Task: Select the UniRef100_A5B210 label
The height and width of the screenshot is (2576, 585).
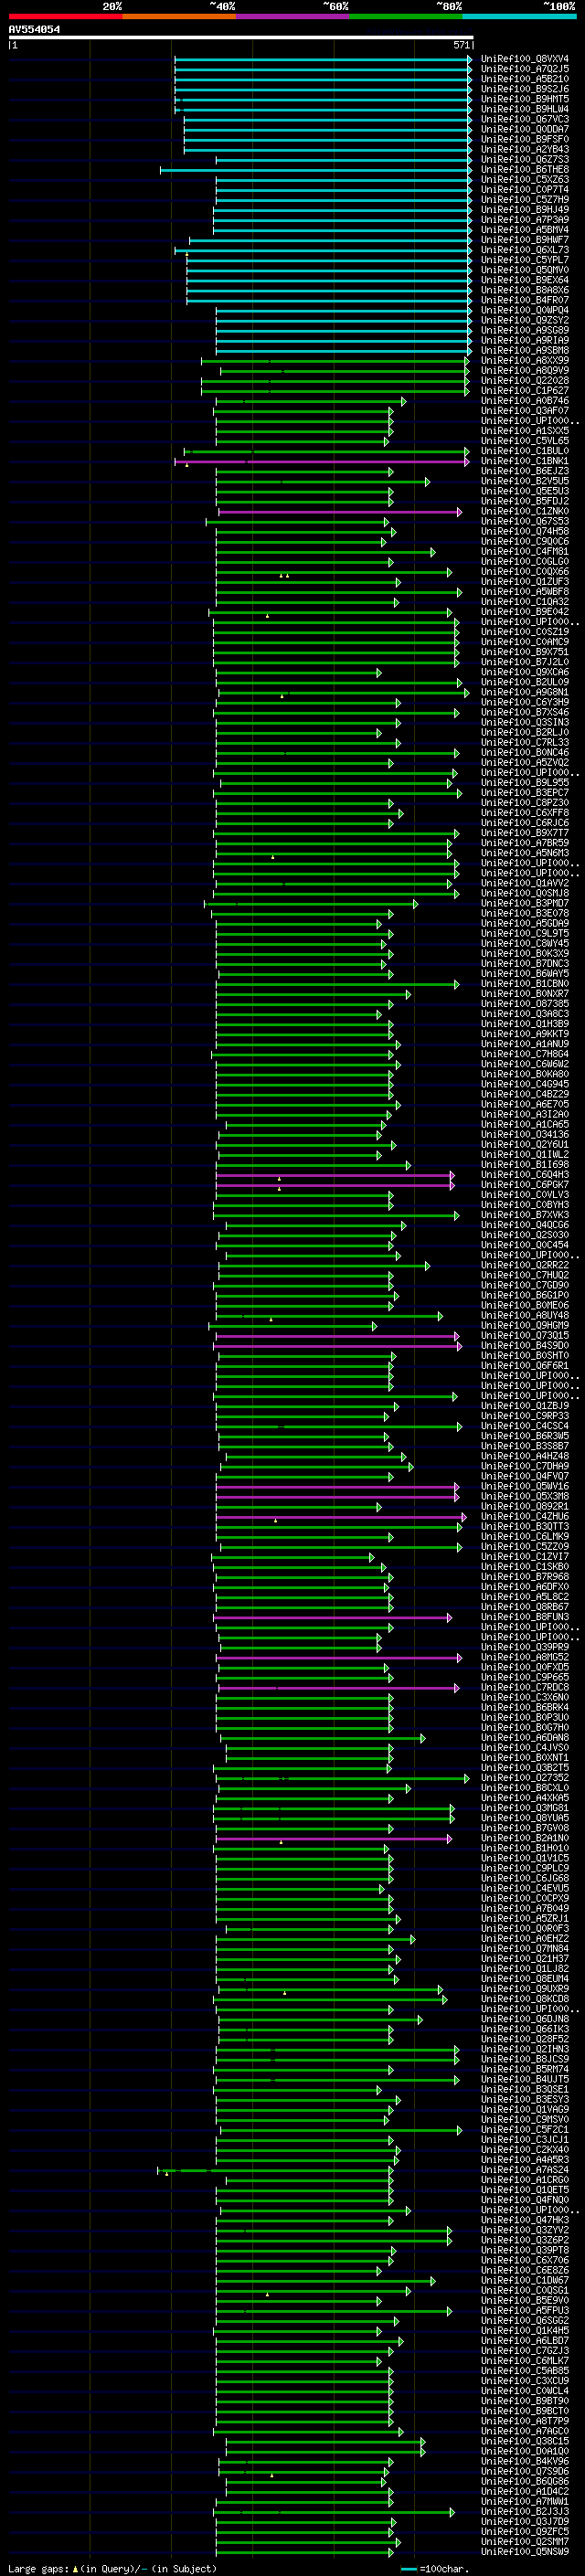Action: [525, 79]
